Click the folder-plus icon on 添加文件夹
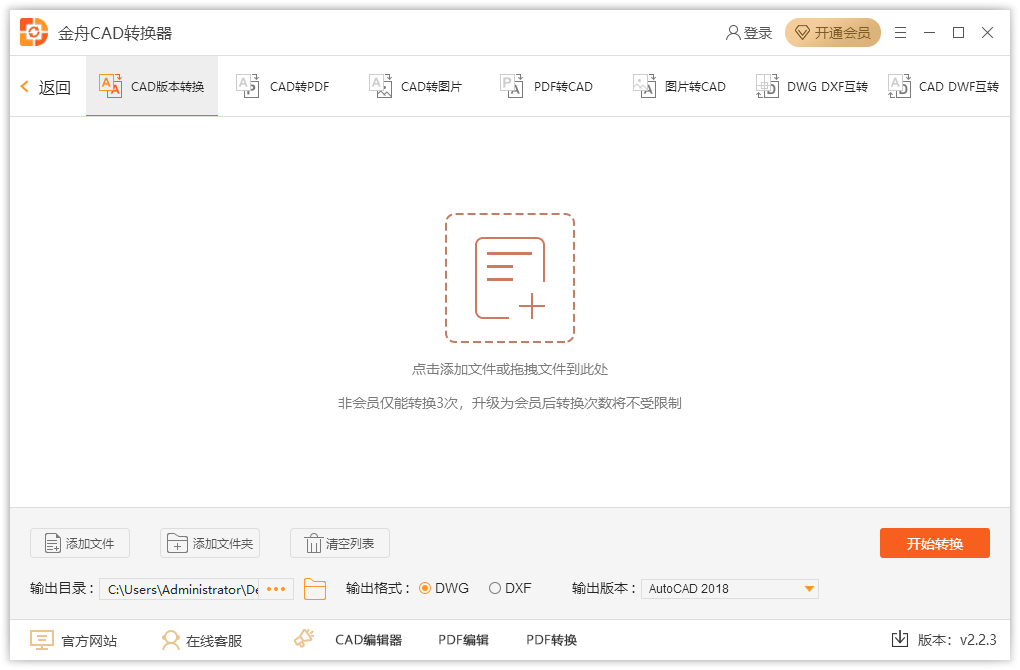This screenshot has height=670, width=1020. (177, 543)
